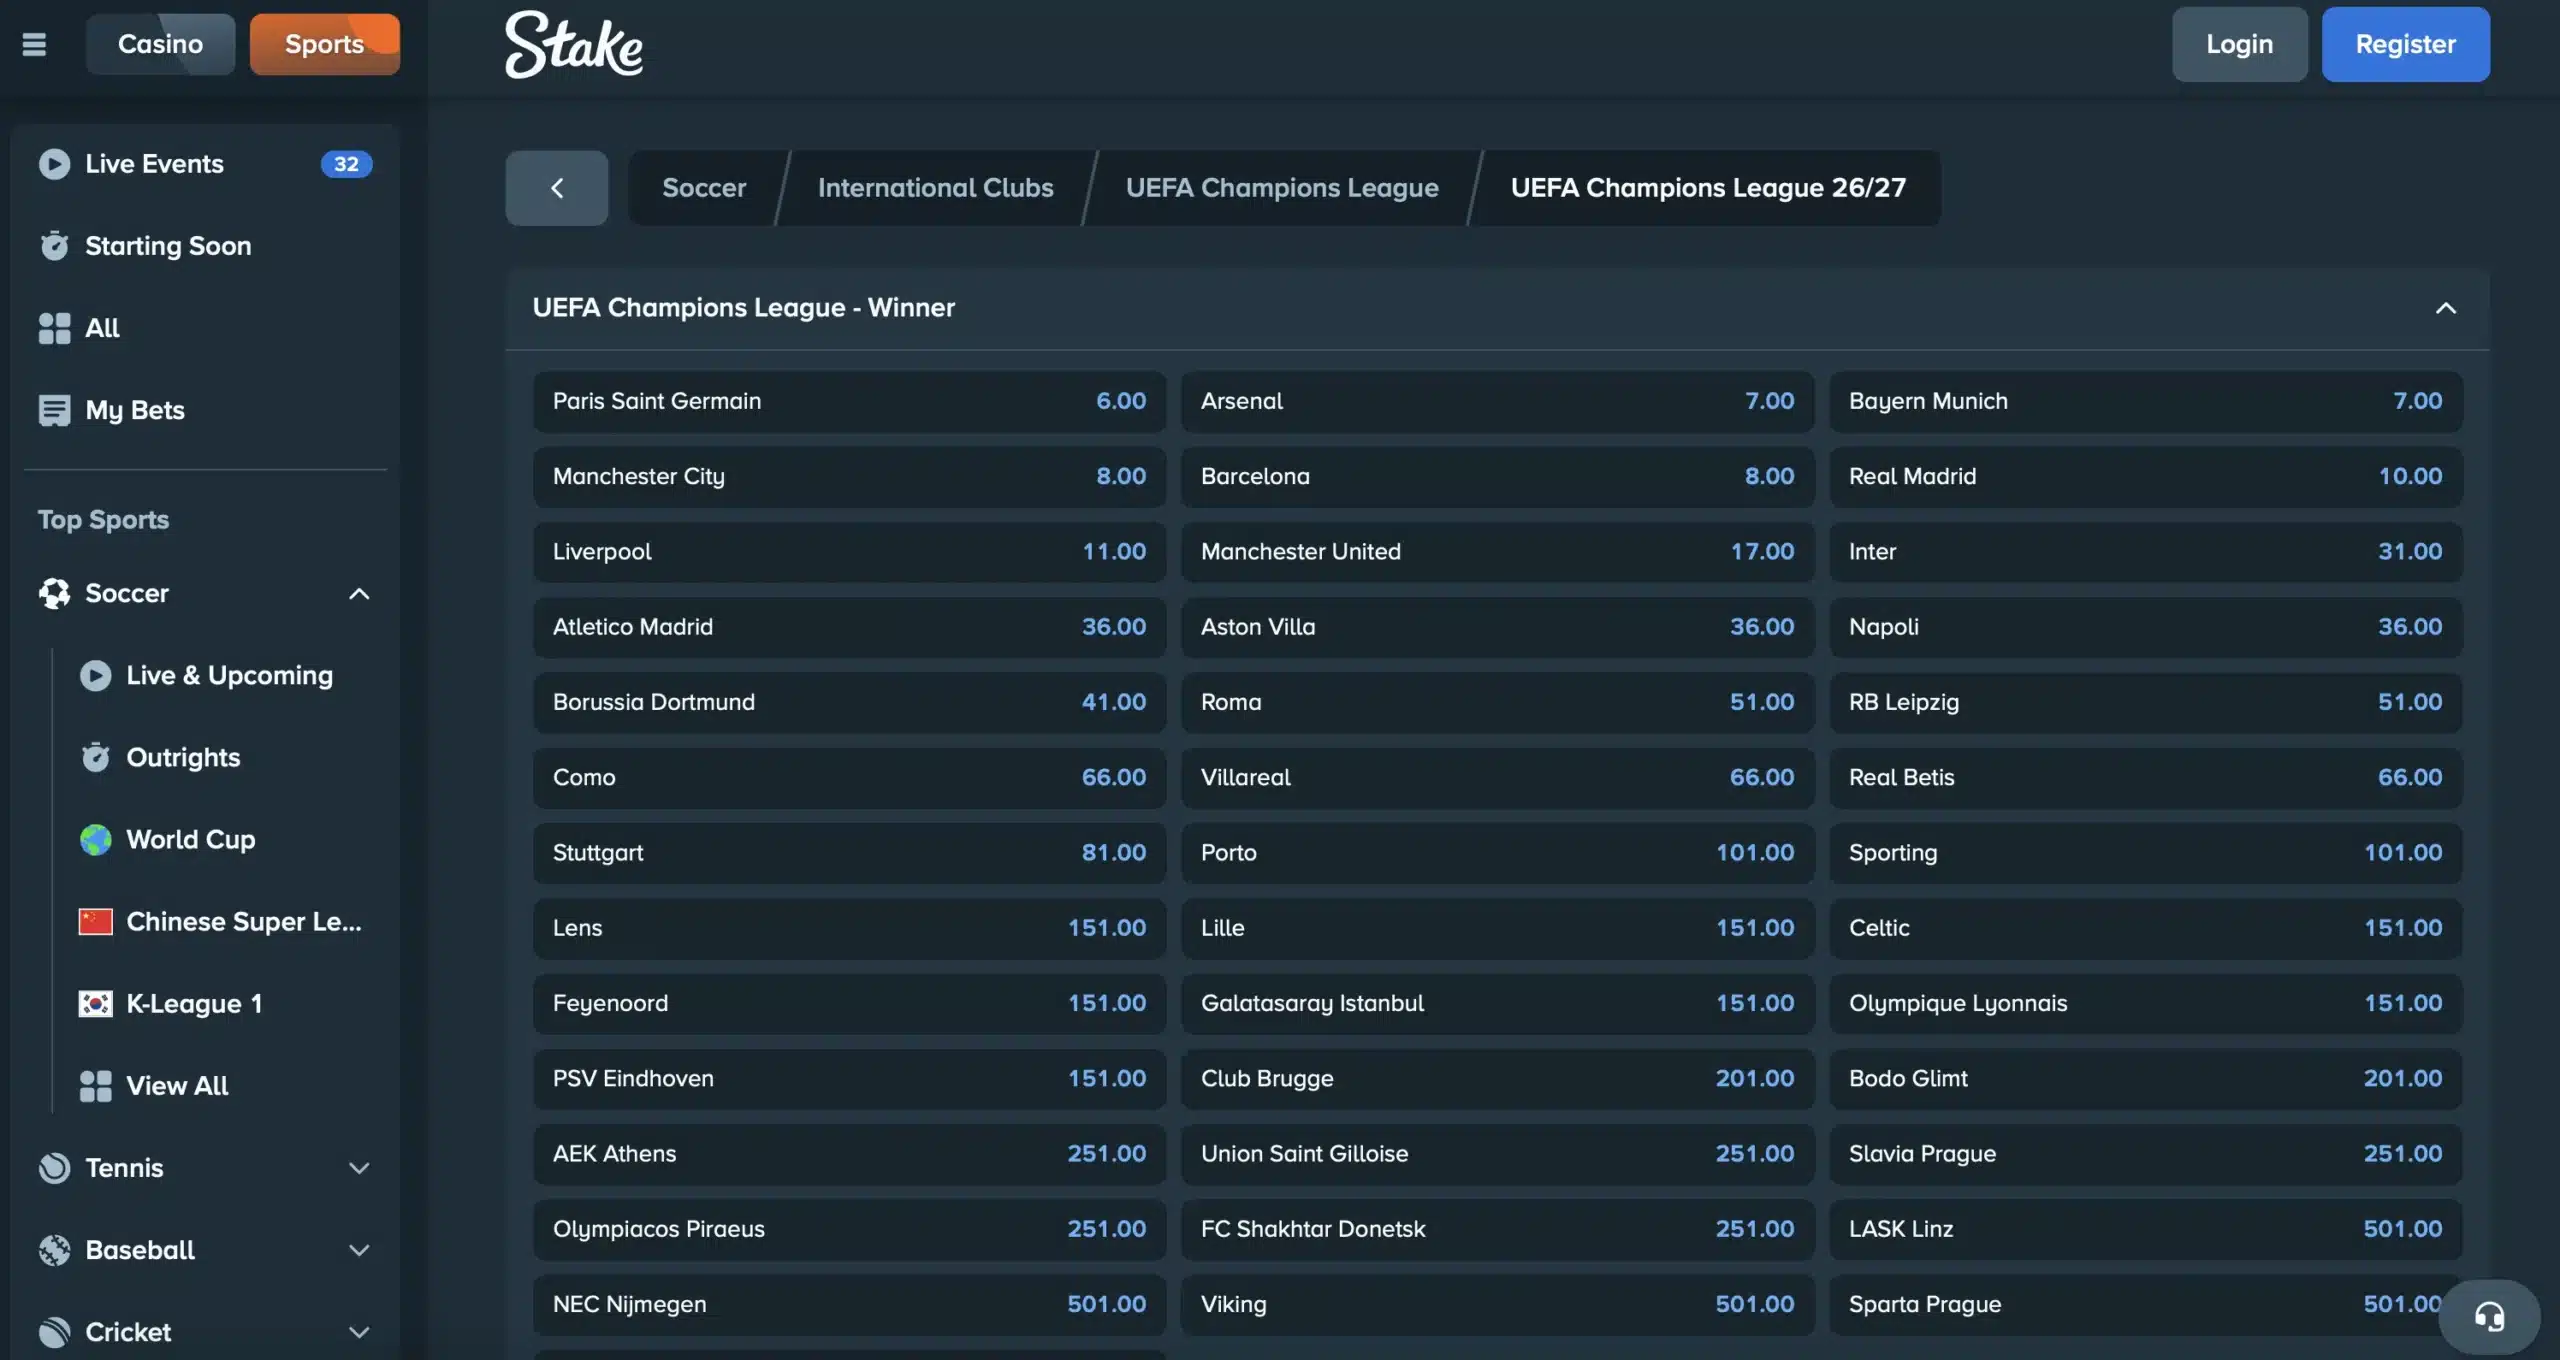This screenshot has height=1360, width=2560.
Task: Click Top Sports heading text
Action: pyautogui.click(x=103, y=520)
